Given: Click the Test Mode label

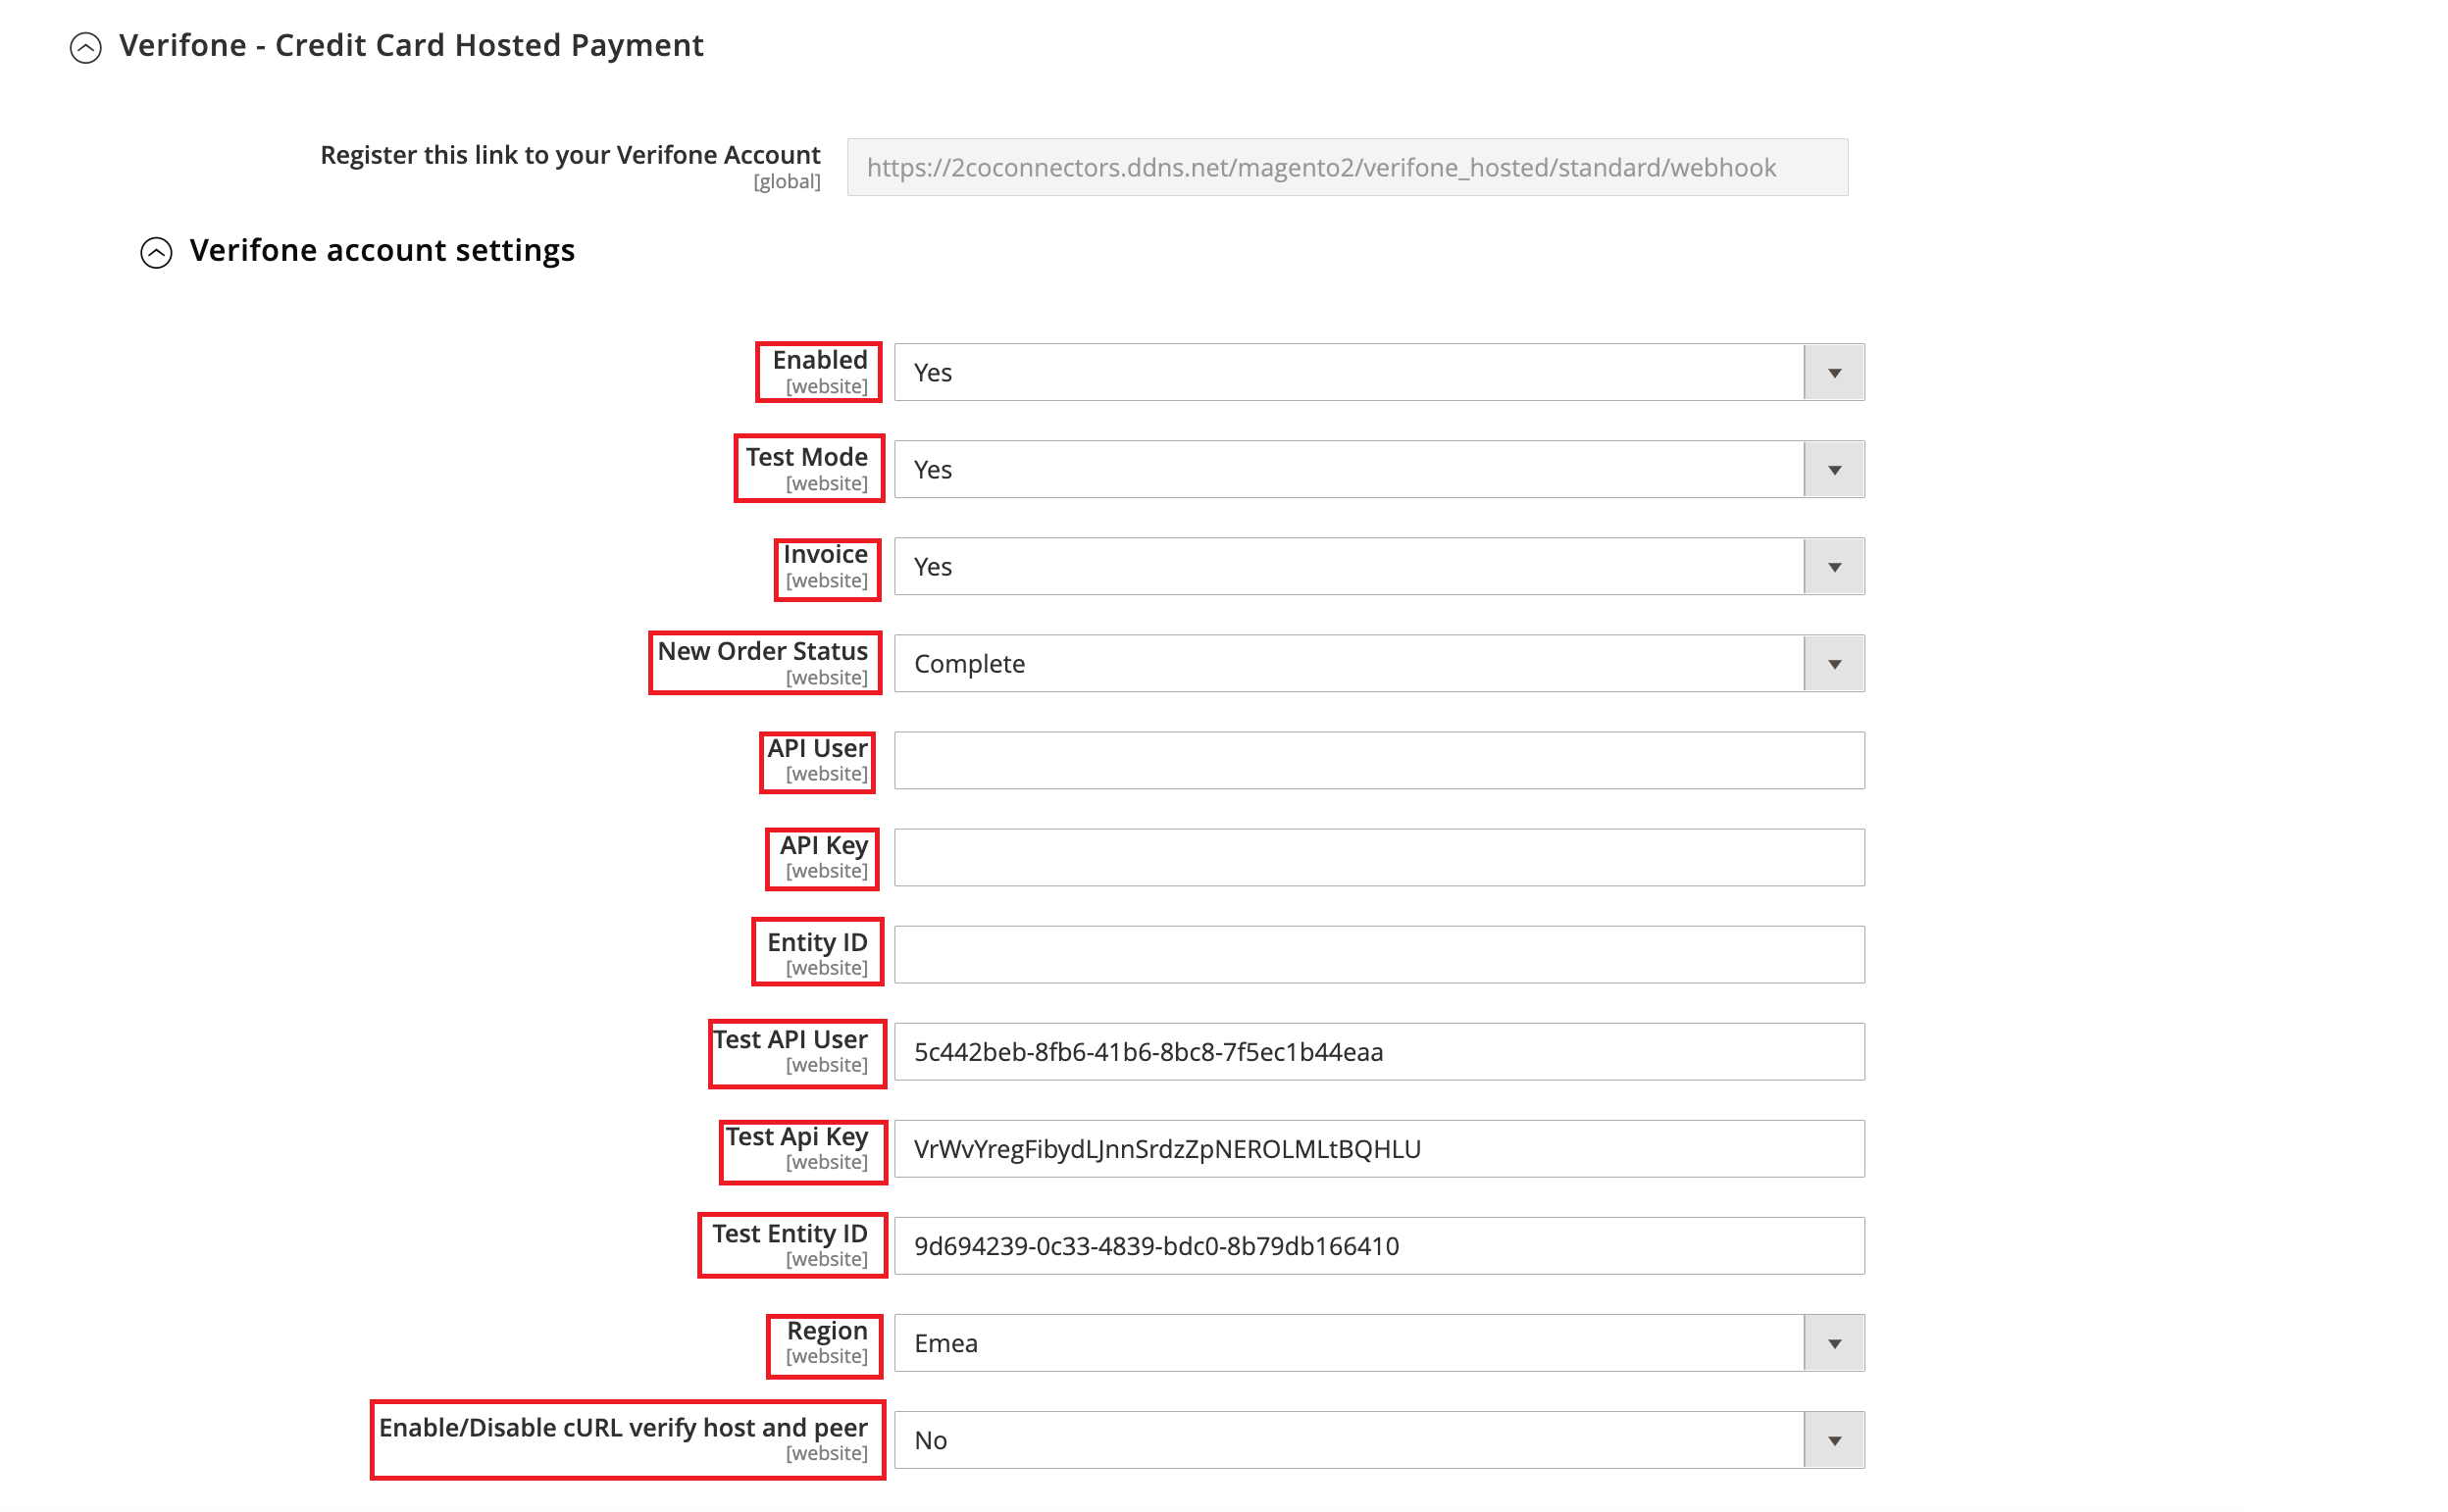Looking at the screenshot, I should pyautogui.click(x=806, y=456).
